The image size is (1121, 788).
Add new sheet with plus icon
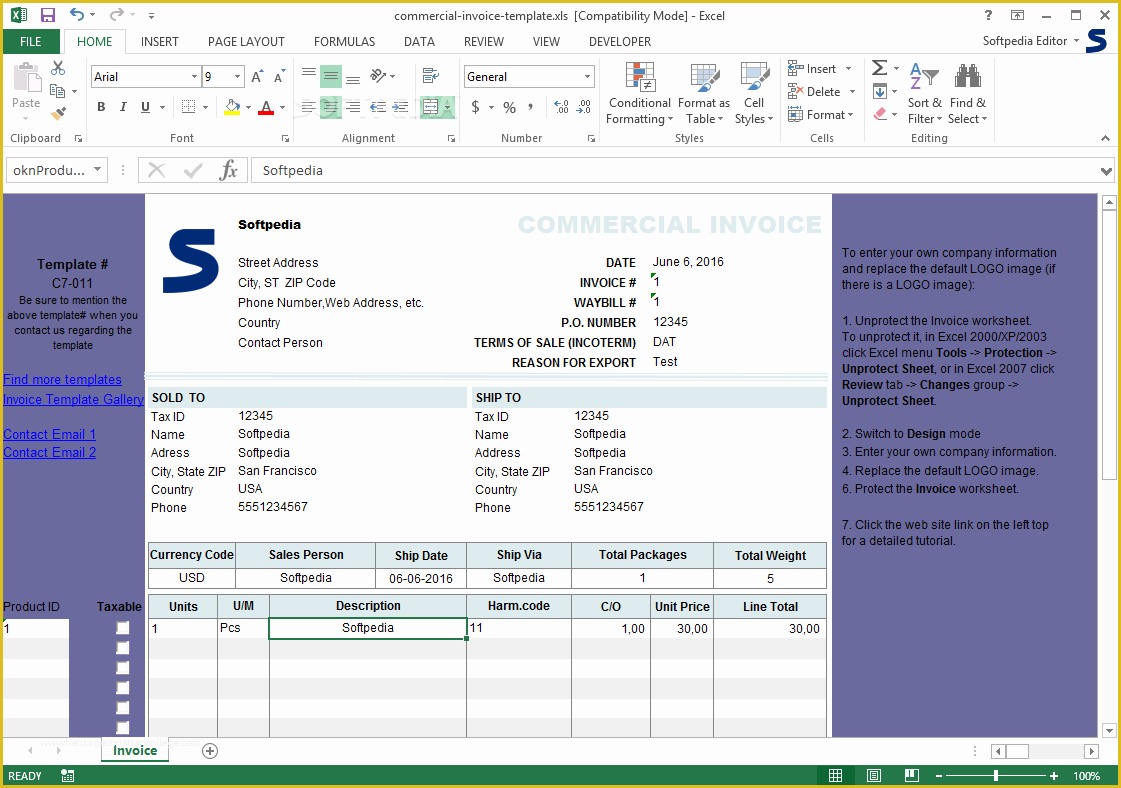209,751
